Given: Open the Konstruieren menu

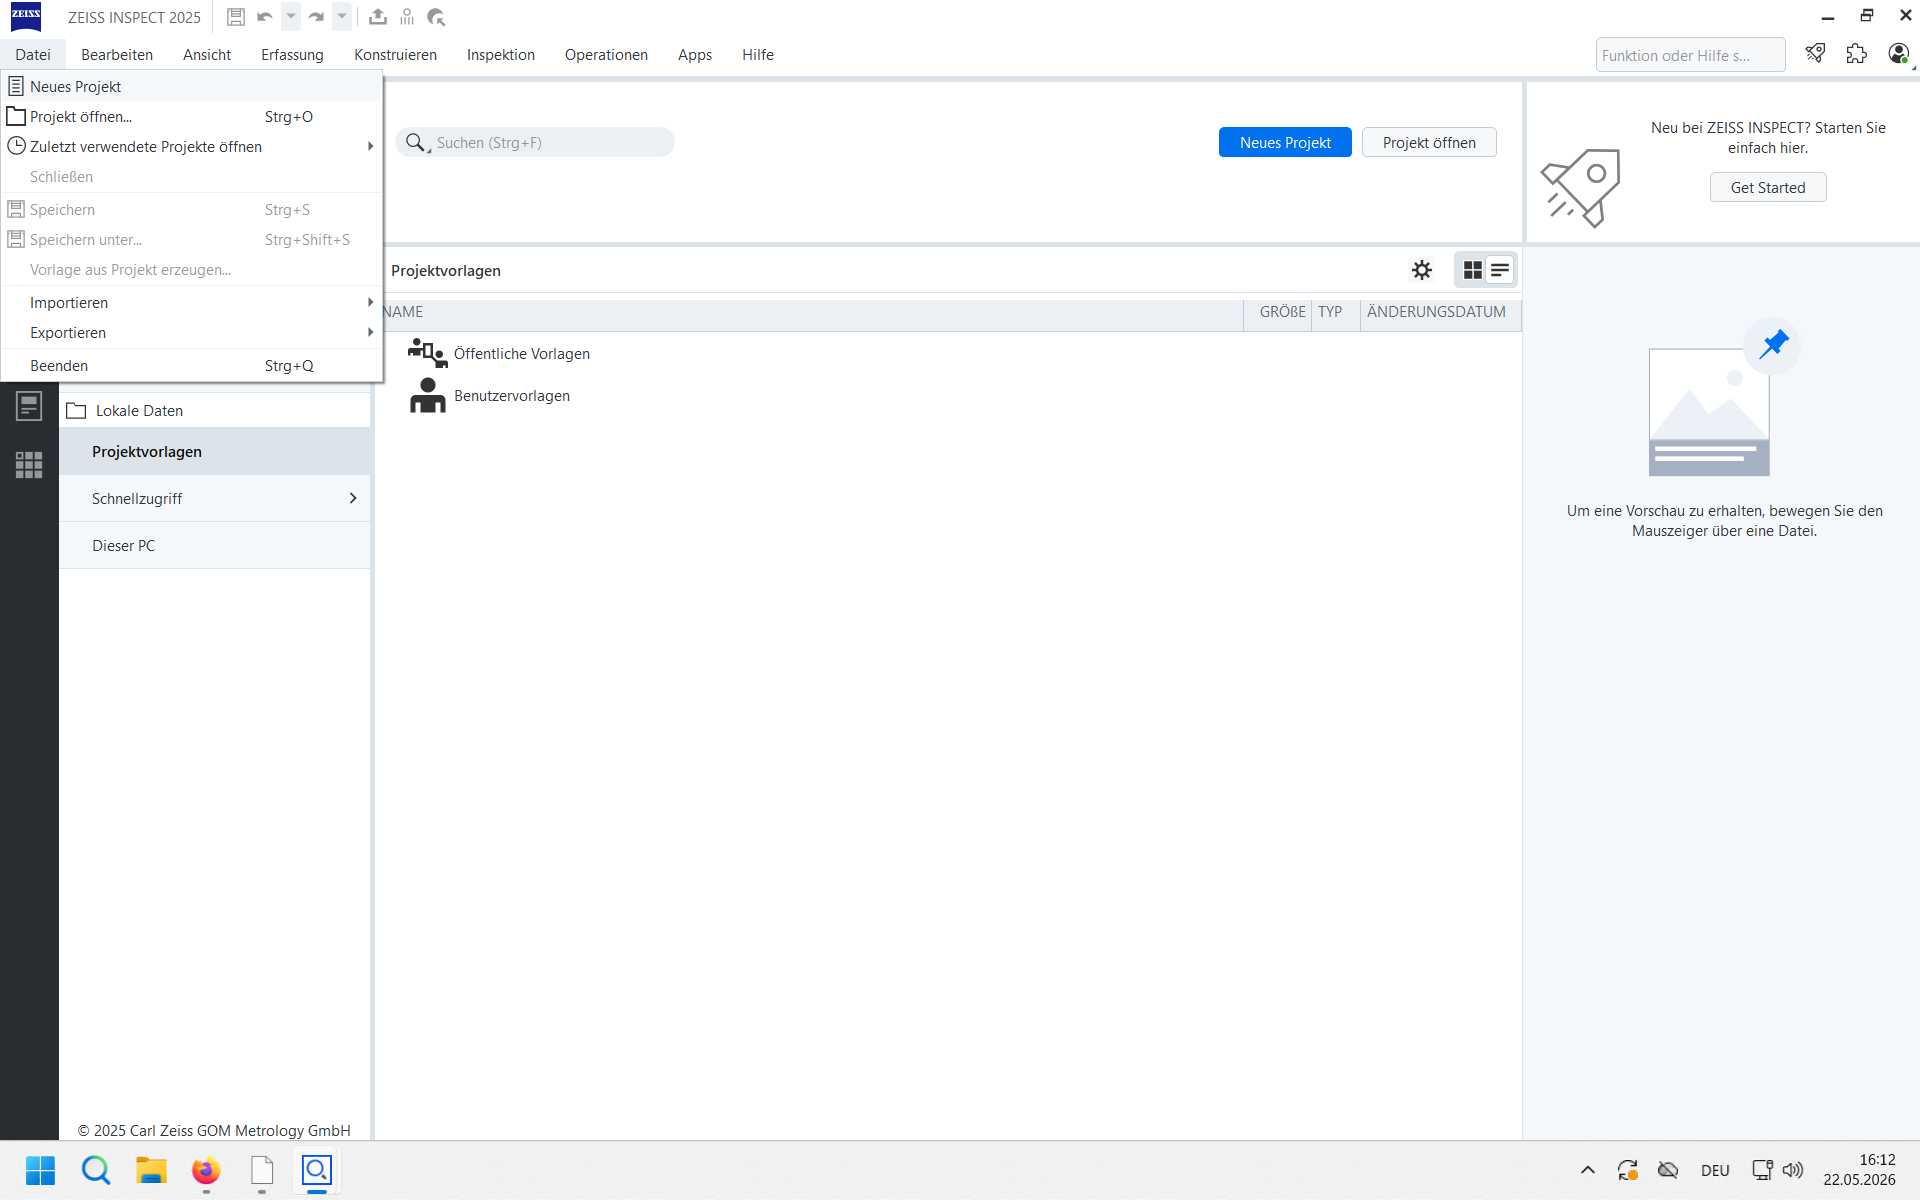Looking at the screenshot, I should [x=395, y=55].
